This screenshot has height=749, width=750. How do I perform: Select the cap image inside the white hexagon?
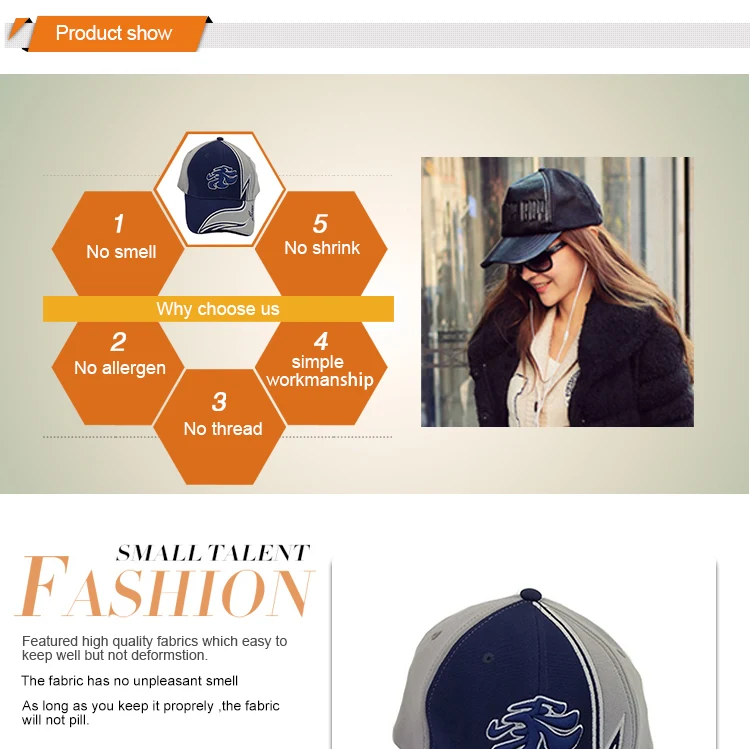click(219, 188)
